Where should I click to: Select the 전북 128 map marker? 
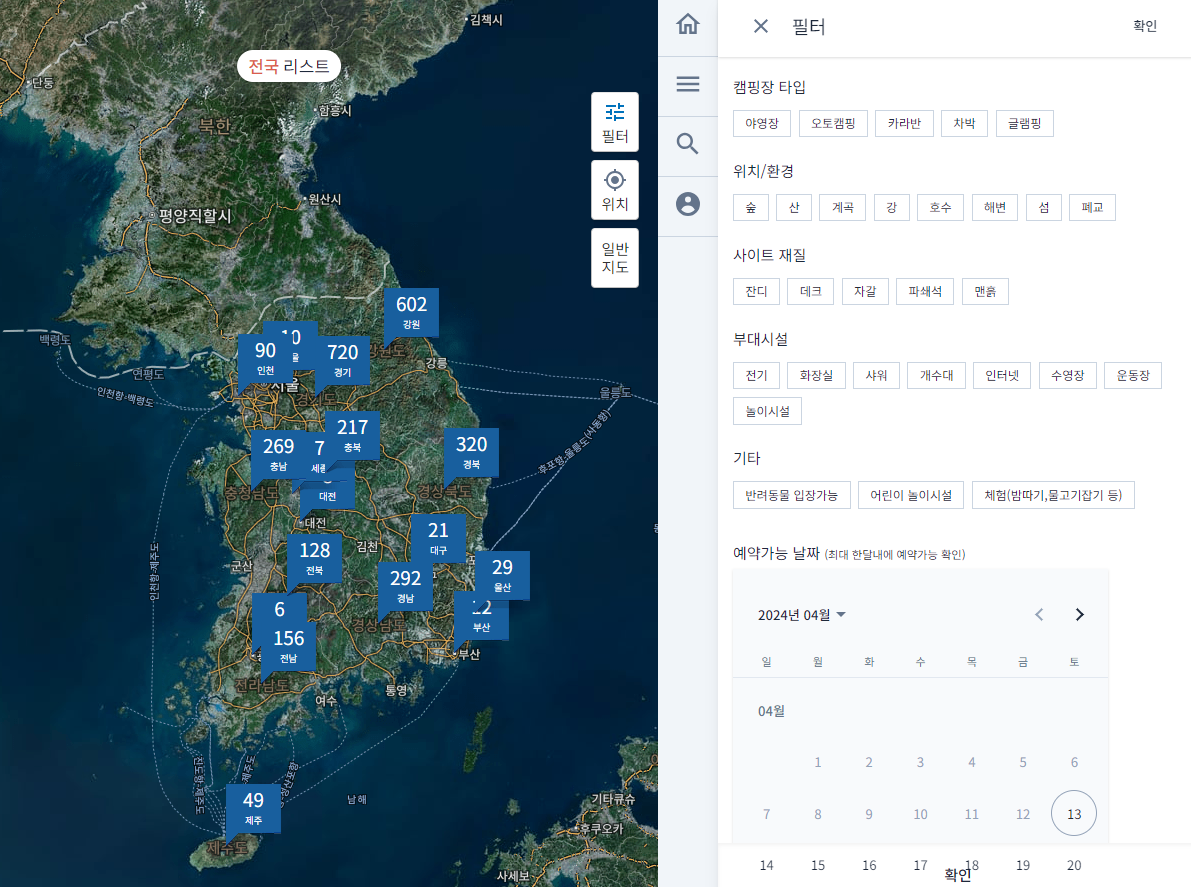pos(314,558)
